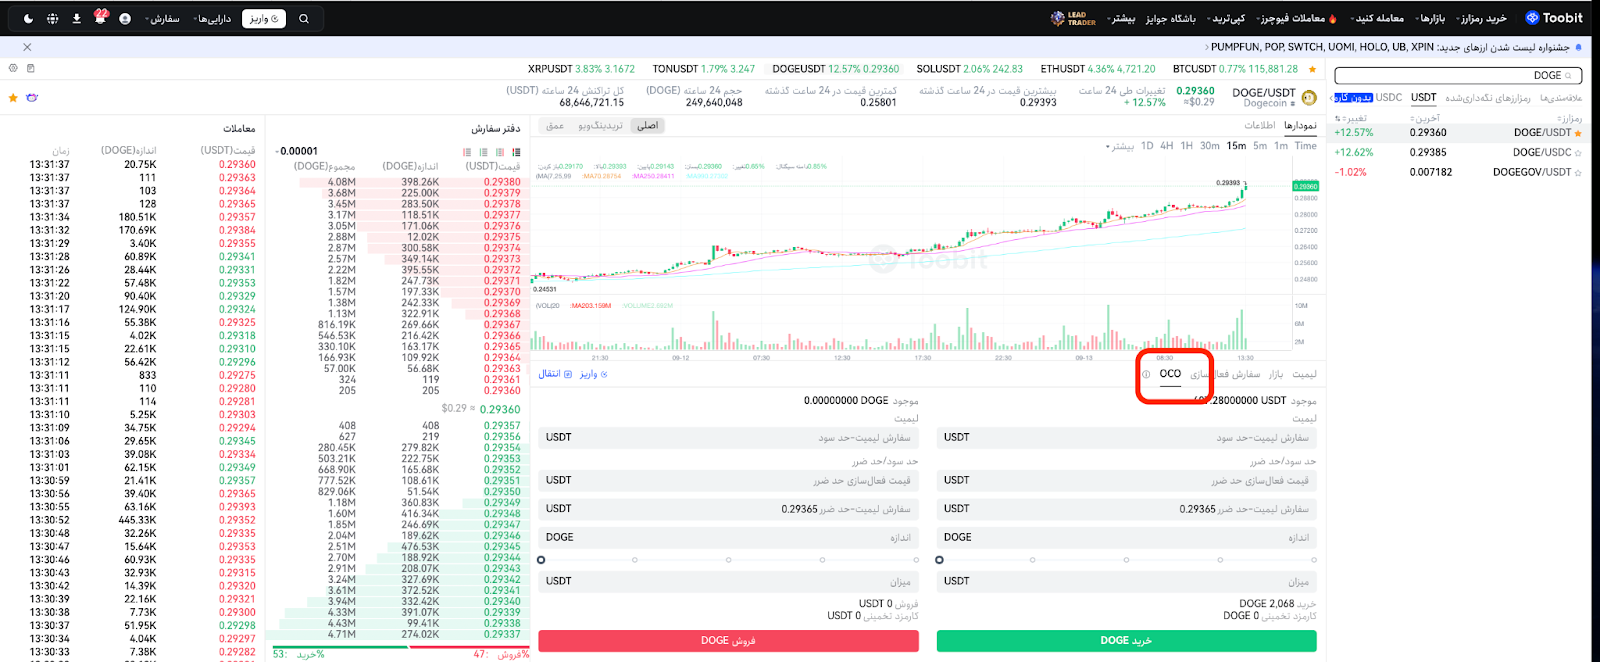Screen dimensions: 1600x662
Task: Select the 4H chart interval
Action: (1167, 146)
